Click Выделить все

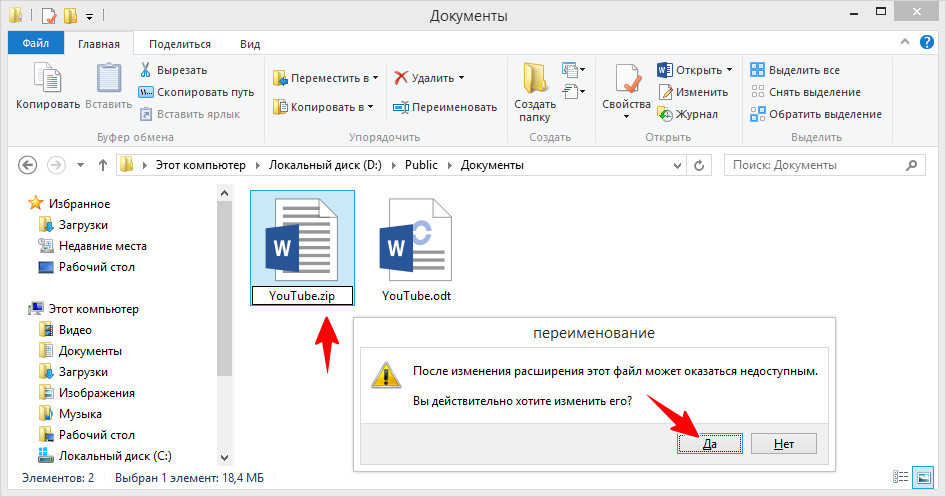coord(795,70)
